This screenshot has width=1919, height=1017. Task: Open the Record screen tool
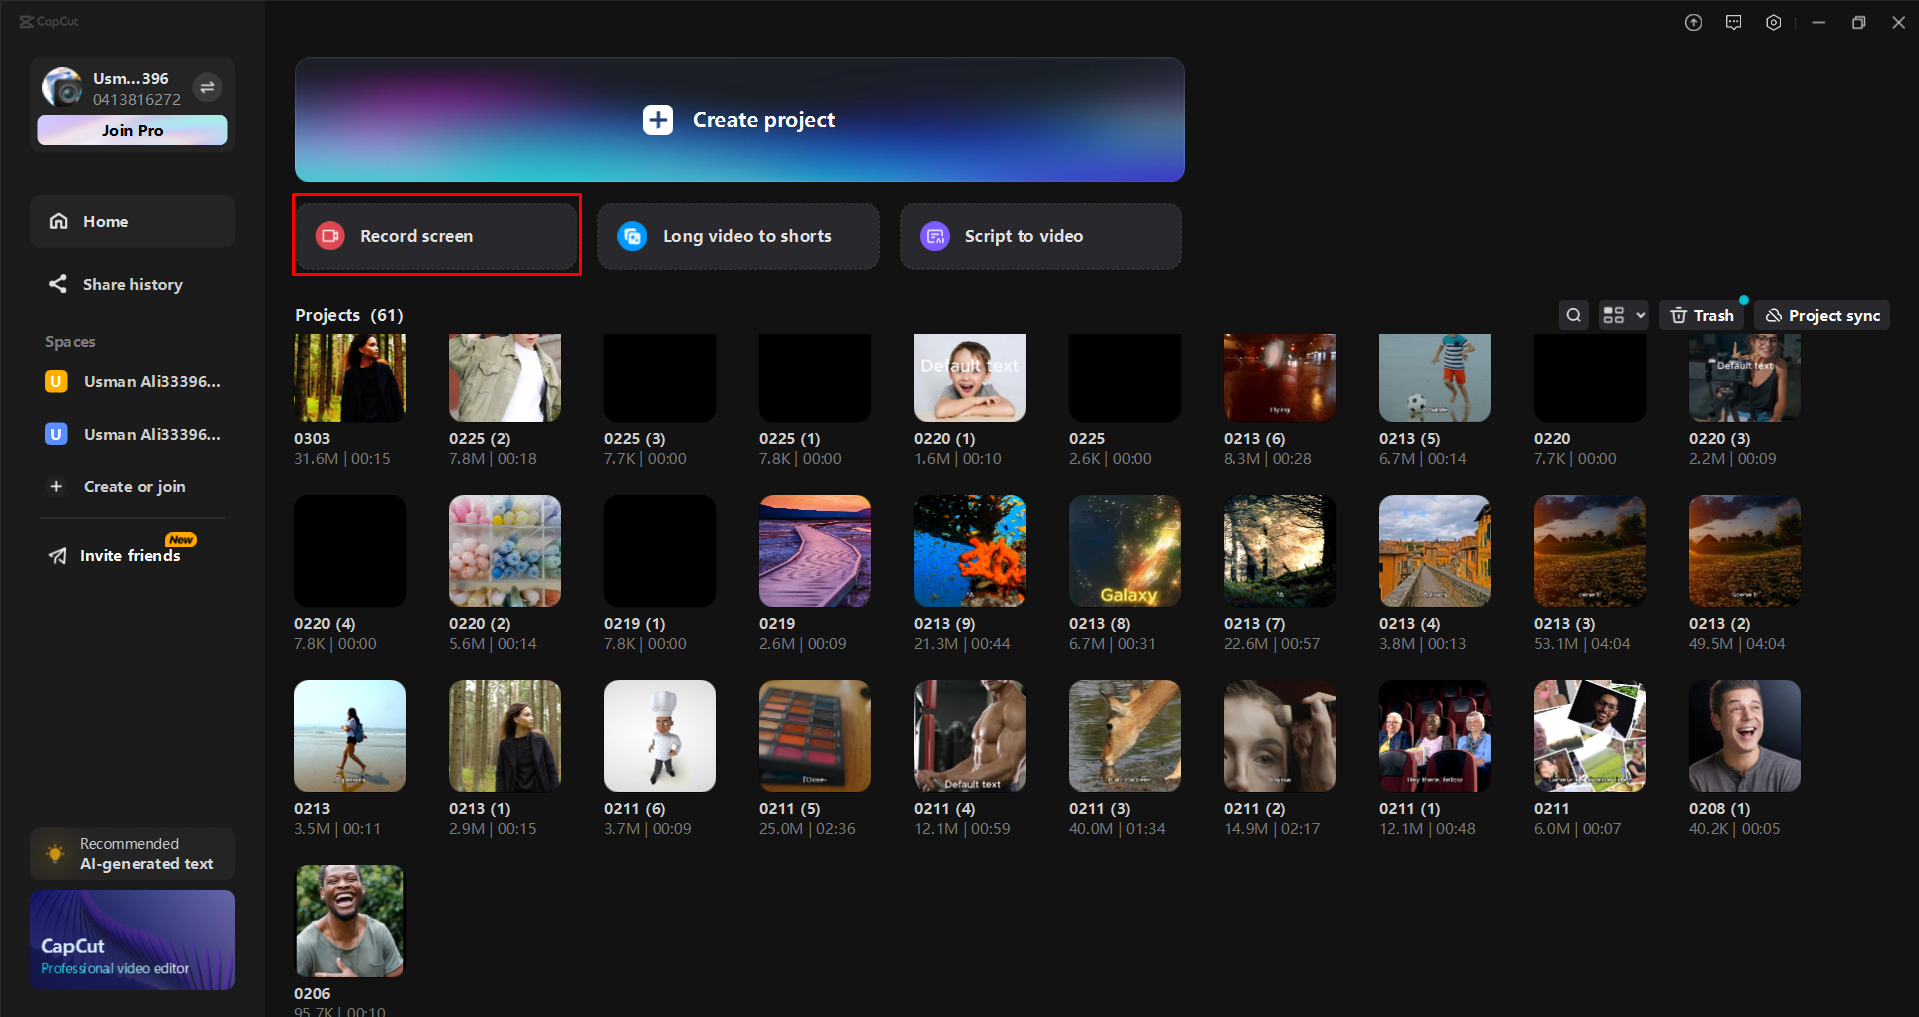click(436, 236)
